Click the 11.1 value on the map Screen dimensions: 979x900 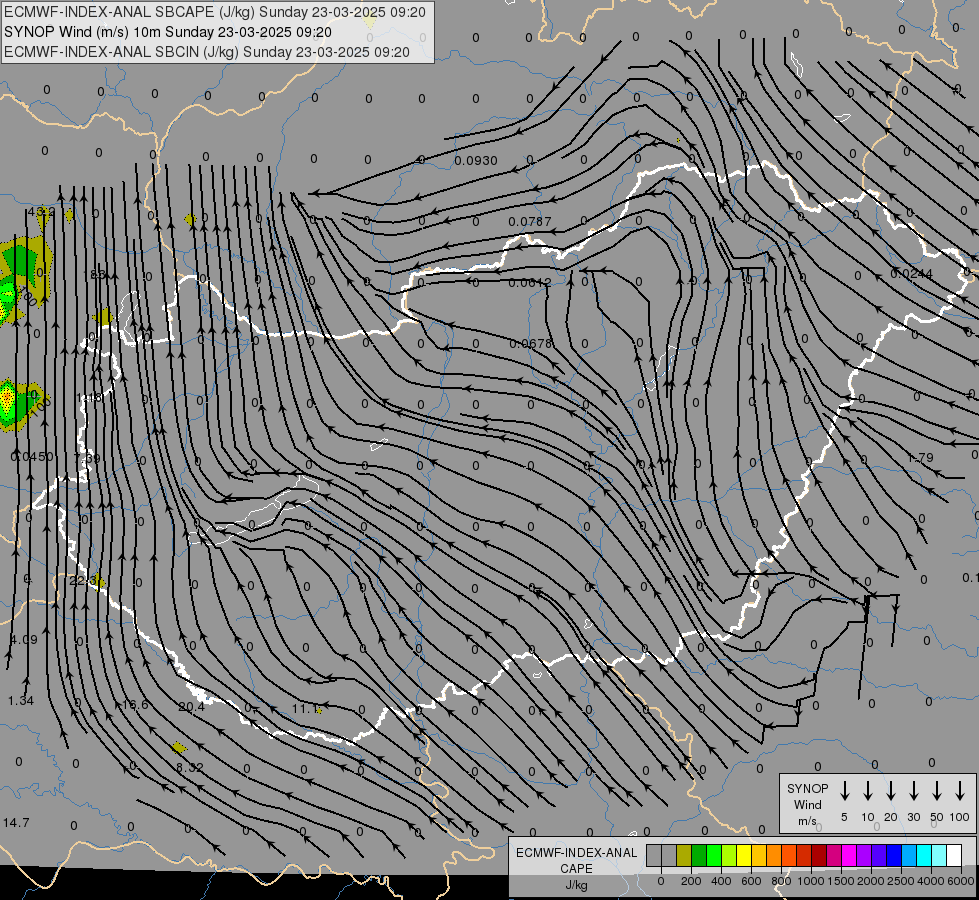tap(305, 708)
